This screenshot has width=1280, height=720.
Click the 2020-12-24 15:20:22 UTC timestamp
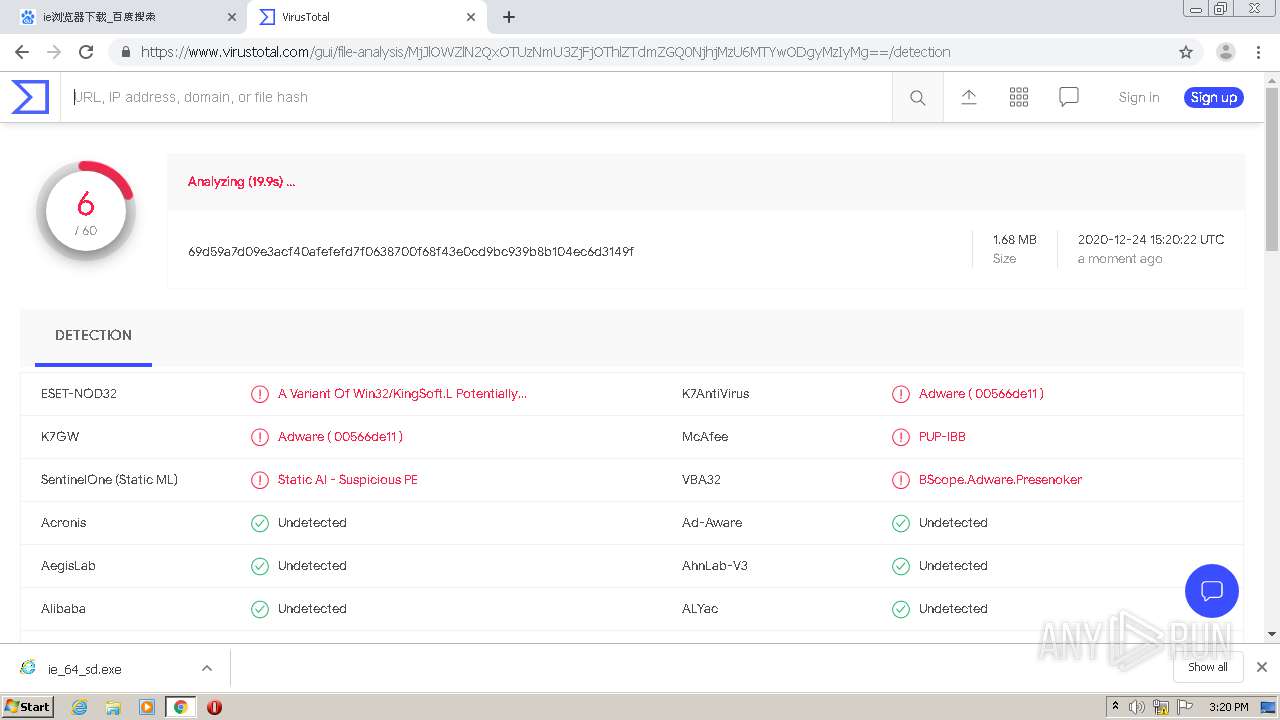point(1151,240)
